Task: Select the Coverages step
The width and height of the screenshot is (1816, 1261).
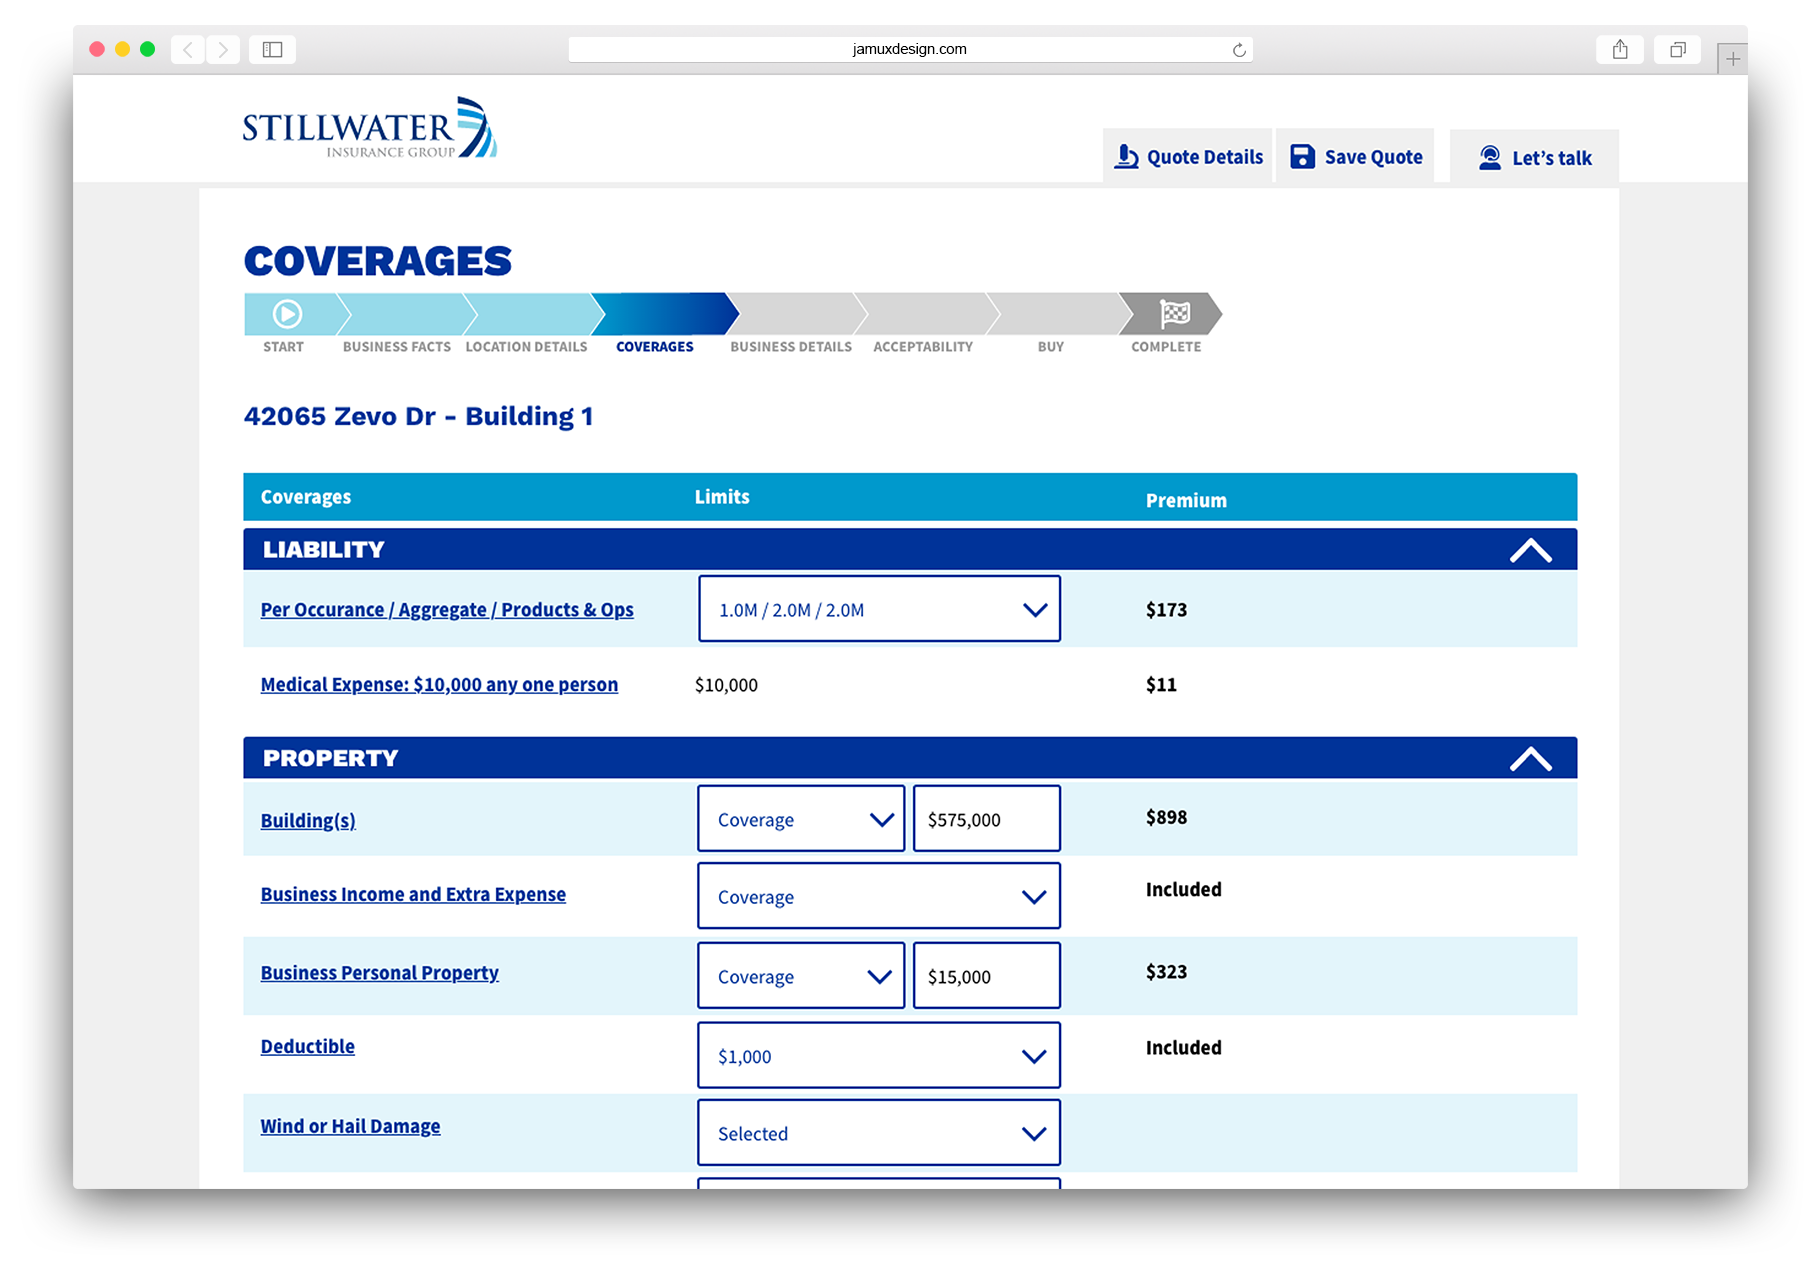Action: (655, 346)
